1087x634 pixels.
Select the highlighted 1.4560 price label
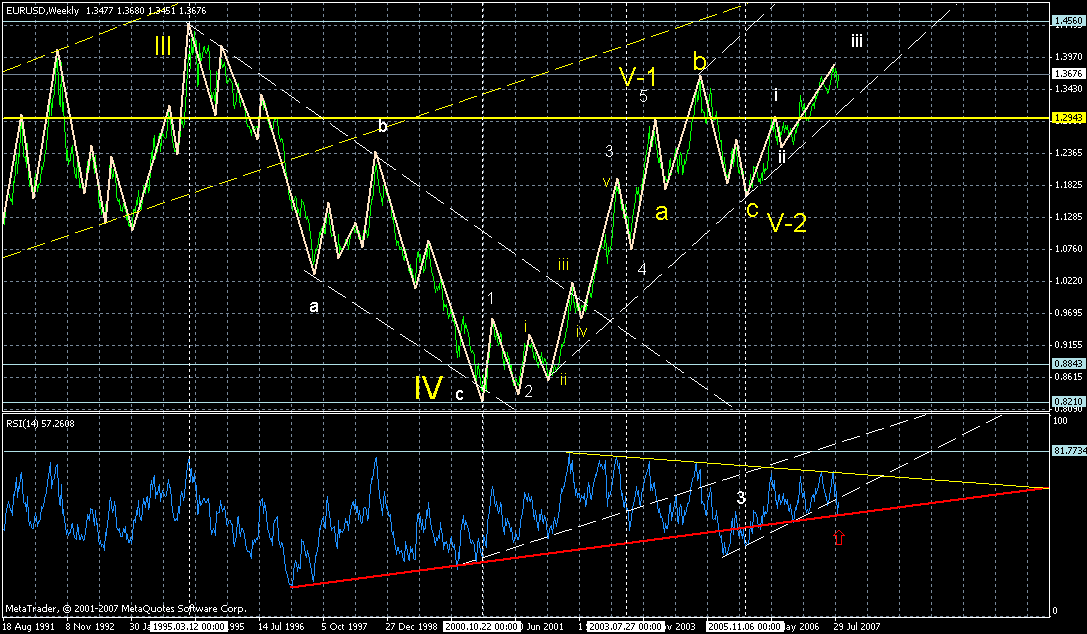1068,21
